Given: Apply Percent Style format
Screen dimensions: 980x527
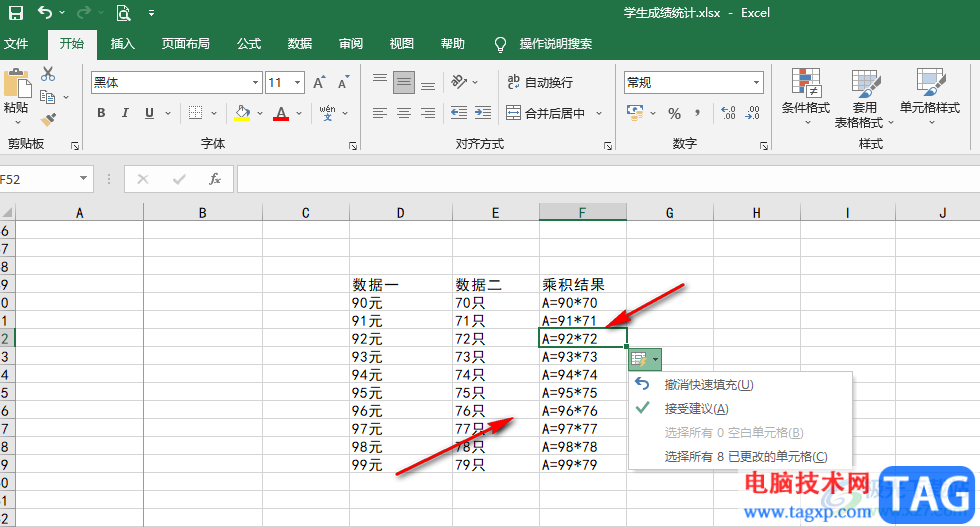Looking at the screenshot, I should (674, 113).
